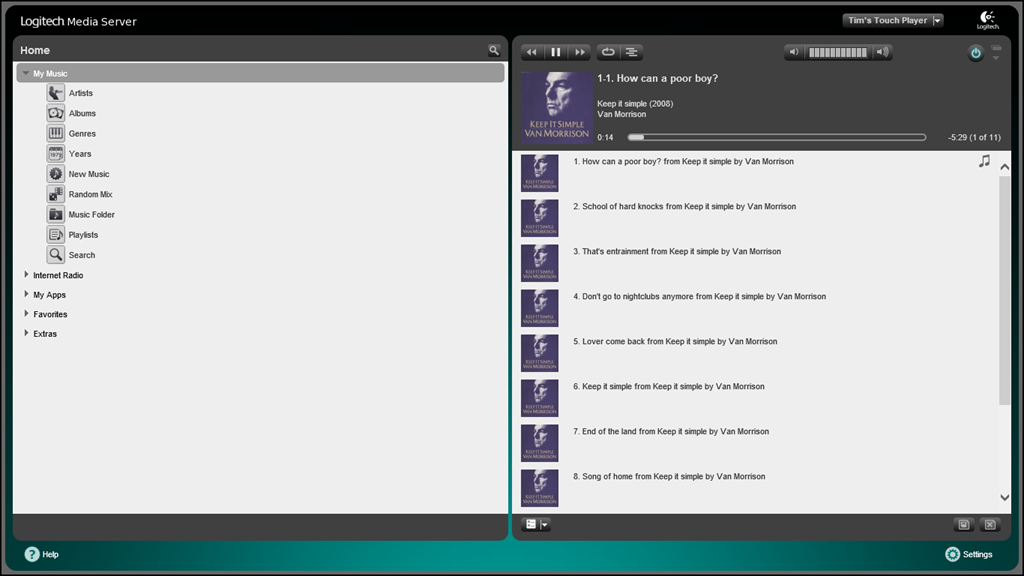Click the New Music icon
This screenshot has height=576, width=1024.
pos(56,174)
